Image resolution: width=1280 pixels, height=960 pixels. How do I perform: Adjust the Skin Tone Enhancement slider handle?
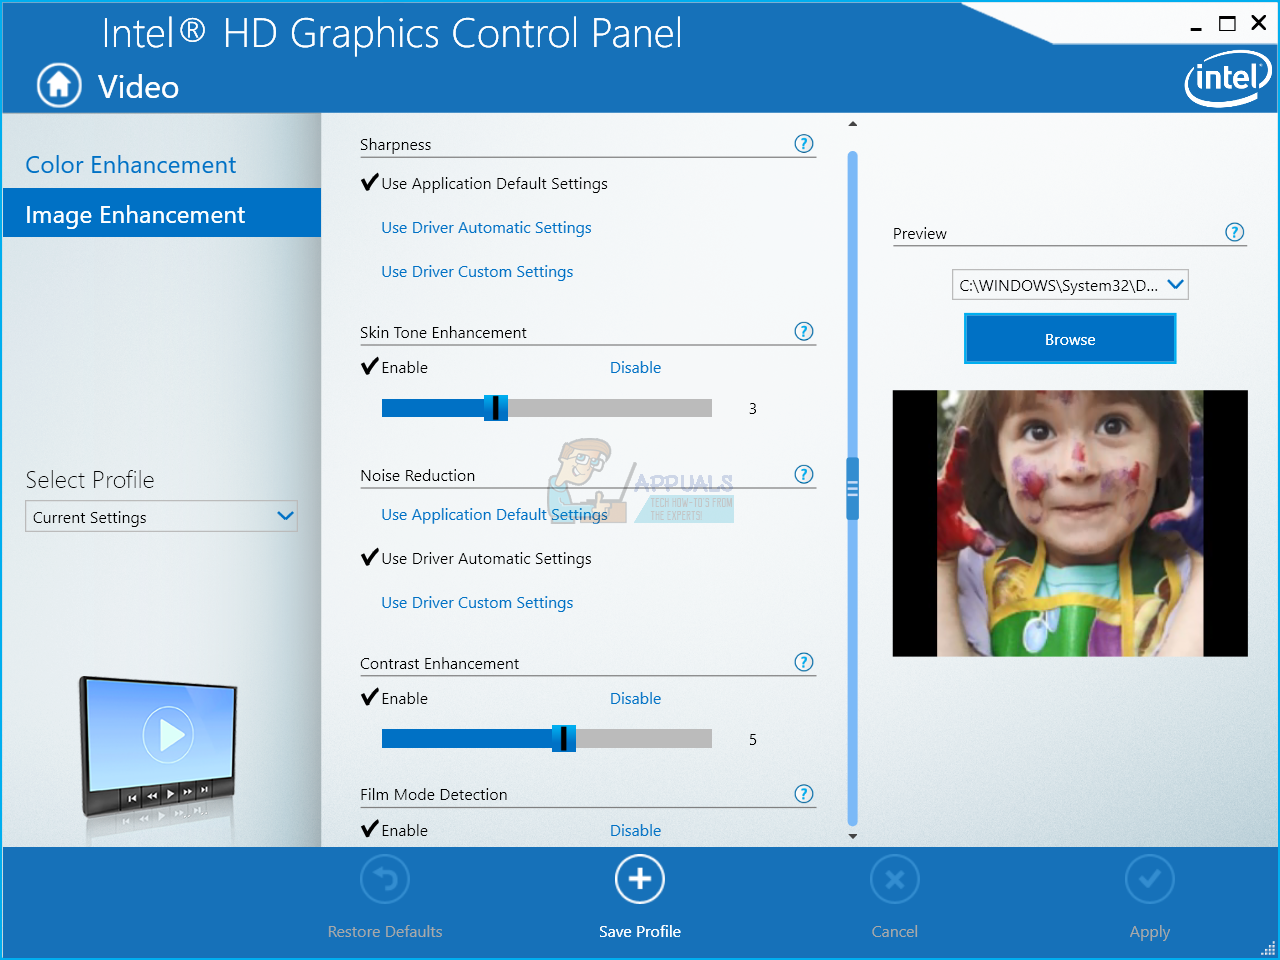(x=496, y=408)
